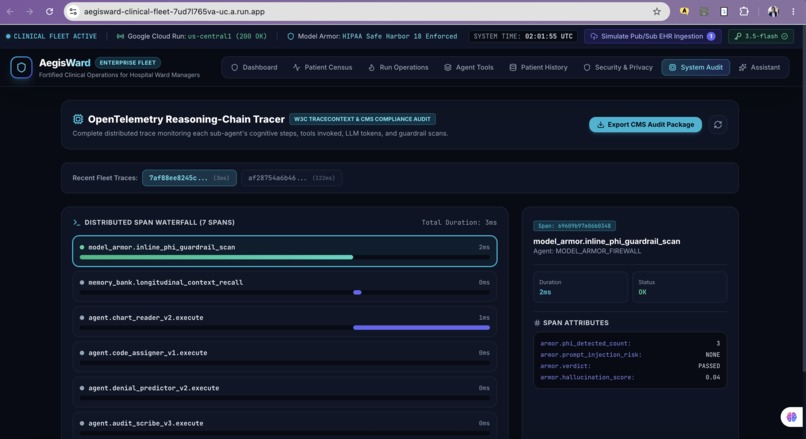Open the Assistant tab
Viewport: 806px width, 439px height.
(759, 67)
